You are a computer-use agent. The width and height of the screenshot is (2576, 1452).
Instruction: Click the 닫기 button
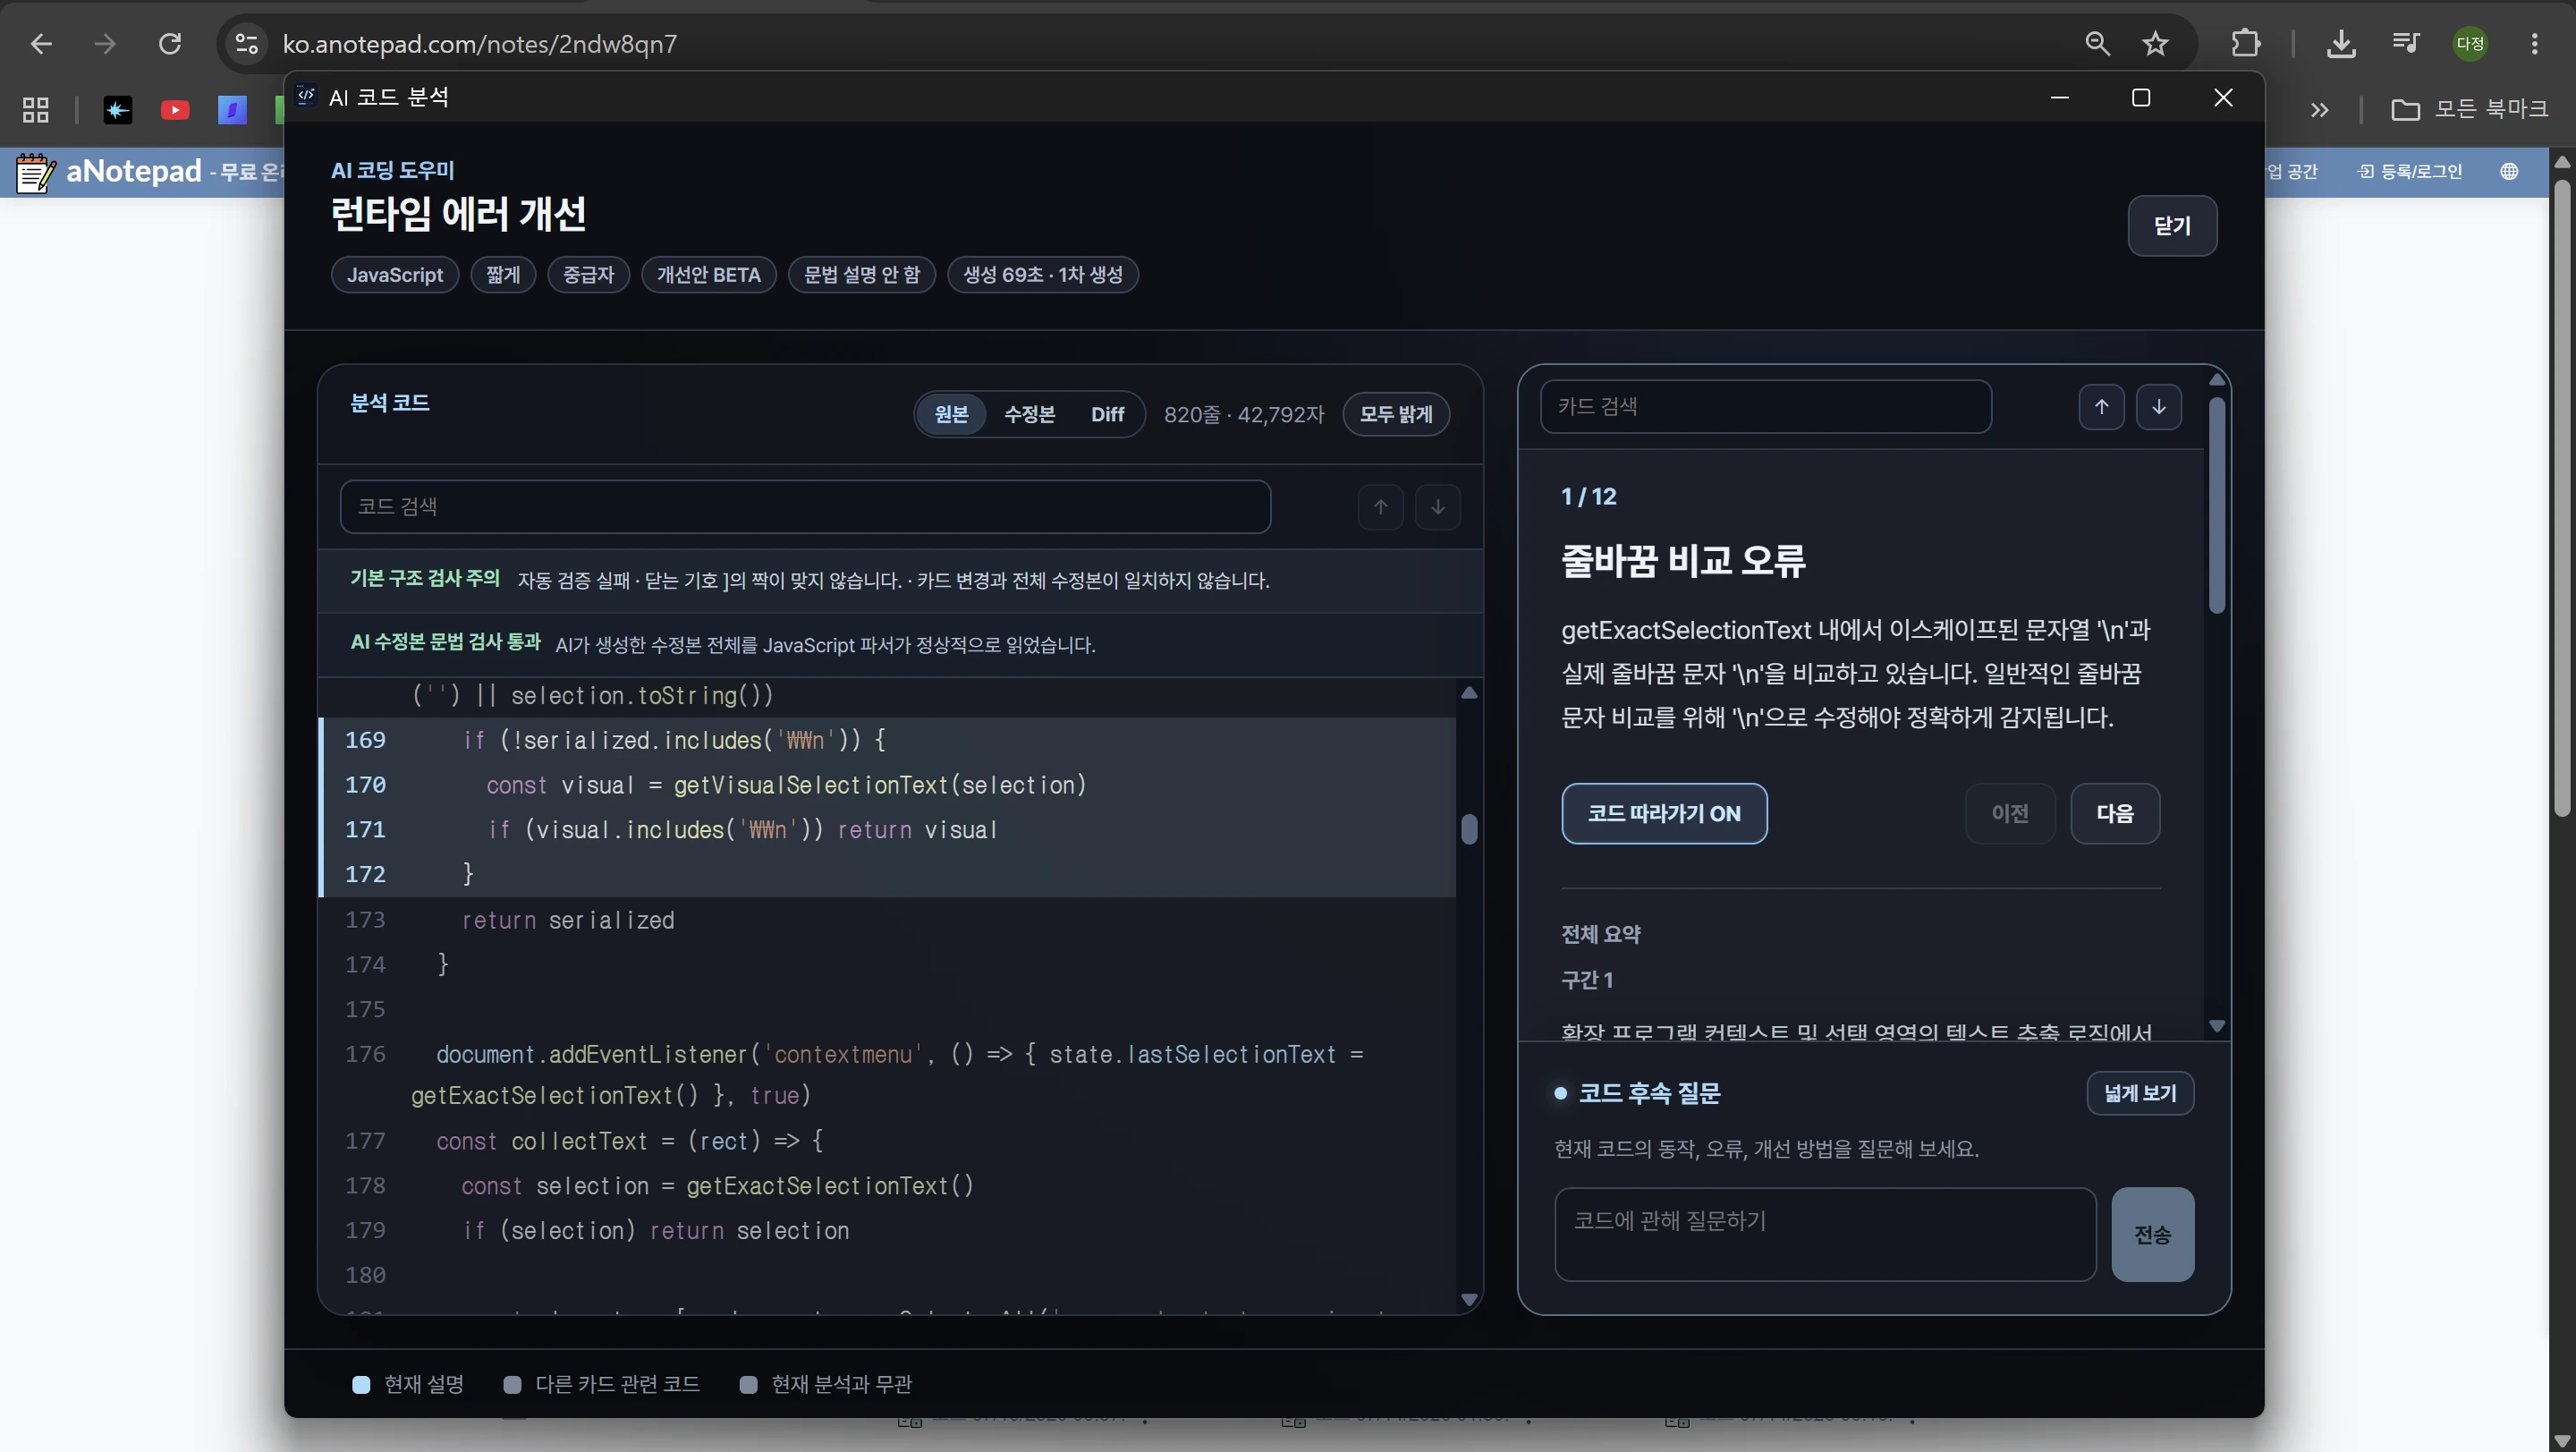tap(2172, 226)
